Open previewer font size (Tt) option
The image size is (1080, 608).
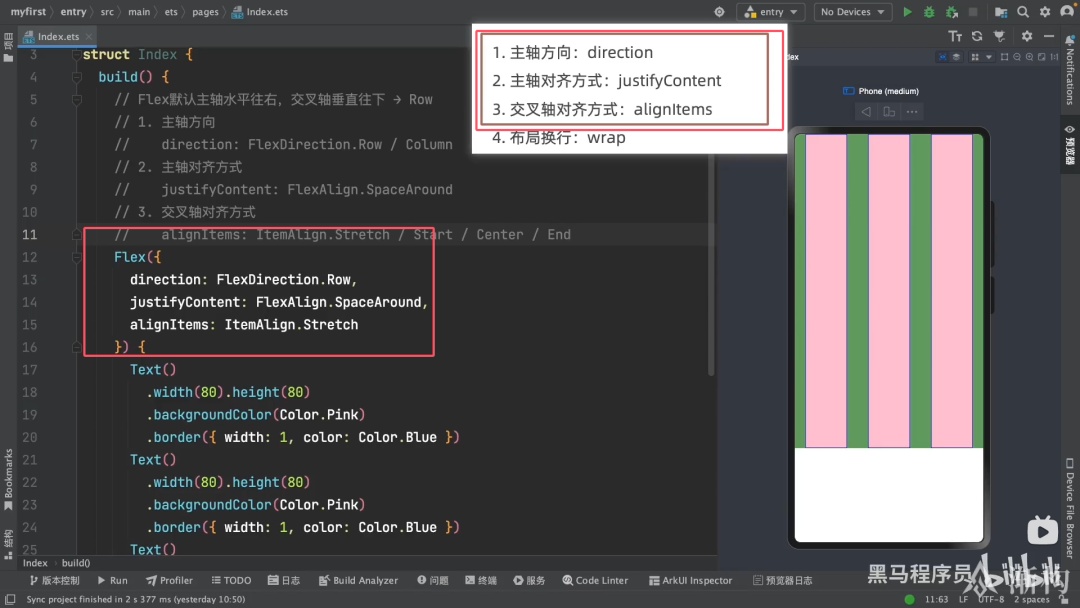coord(955,36)
